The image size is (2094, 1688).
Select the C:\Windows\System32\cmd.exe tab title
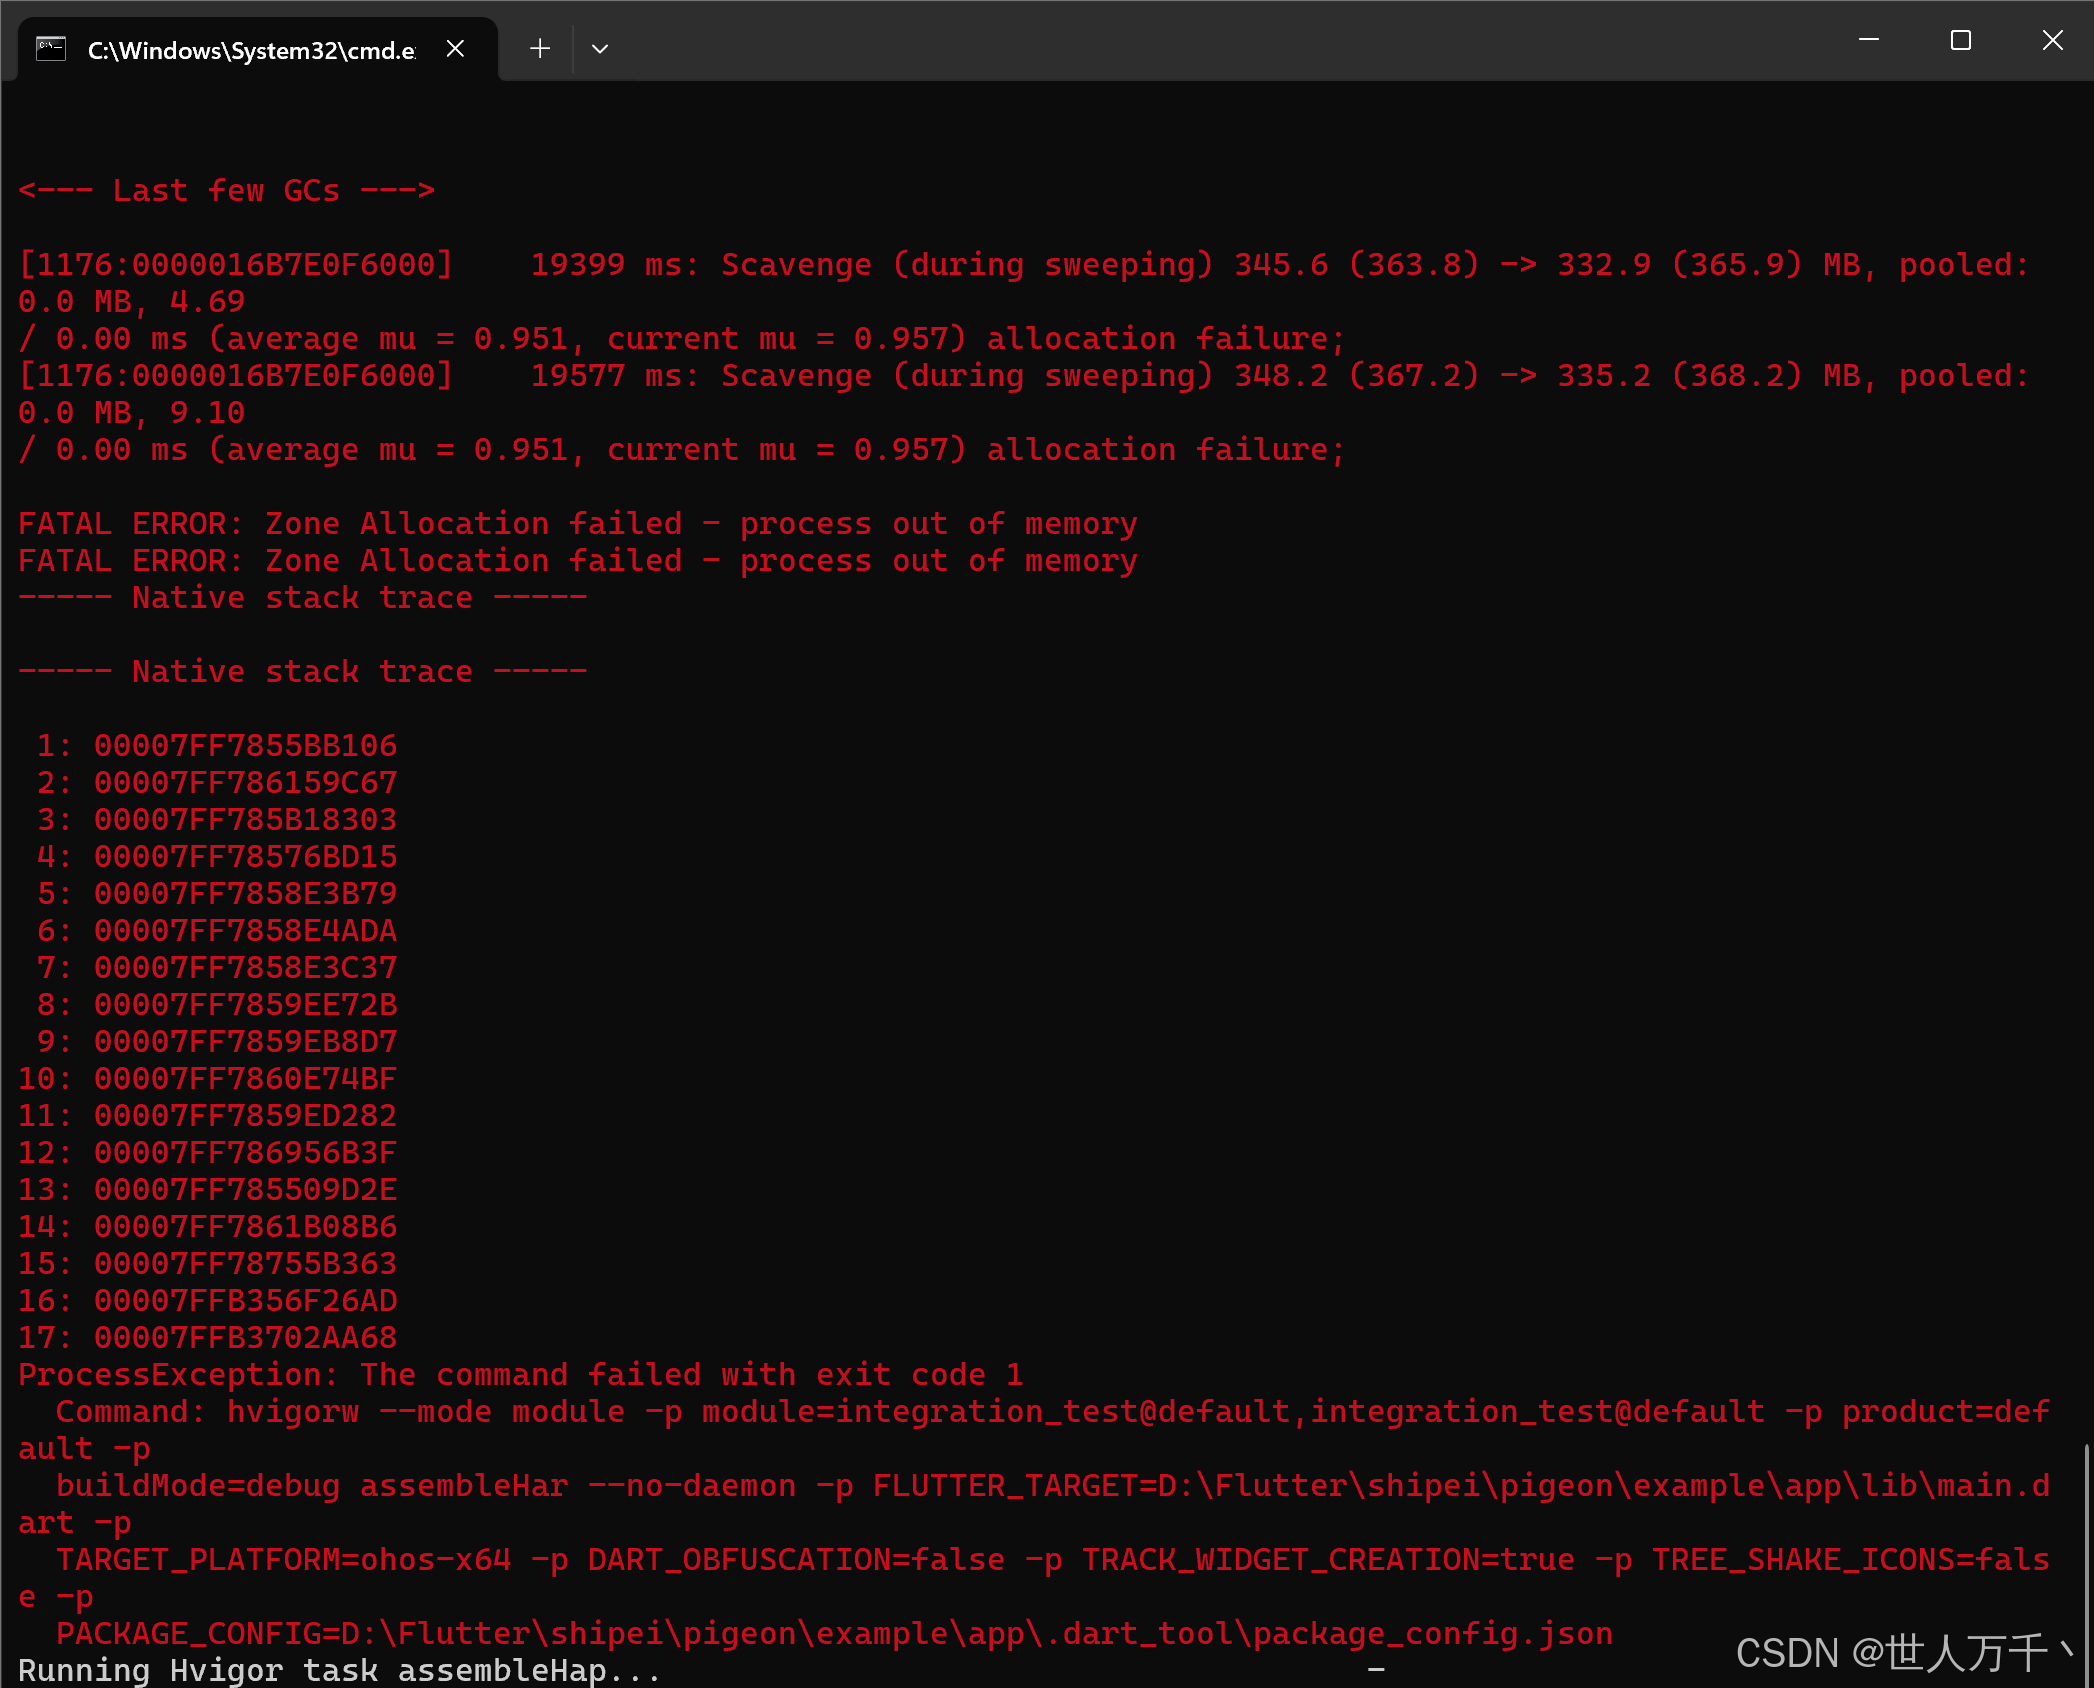coord(250,50)
